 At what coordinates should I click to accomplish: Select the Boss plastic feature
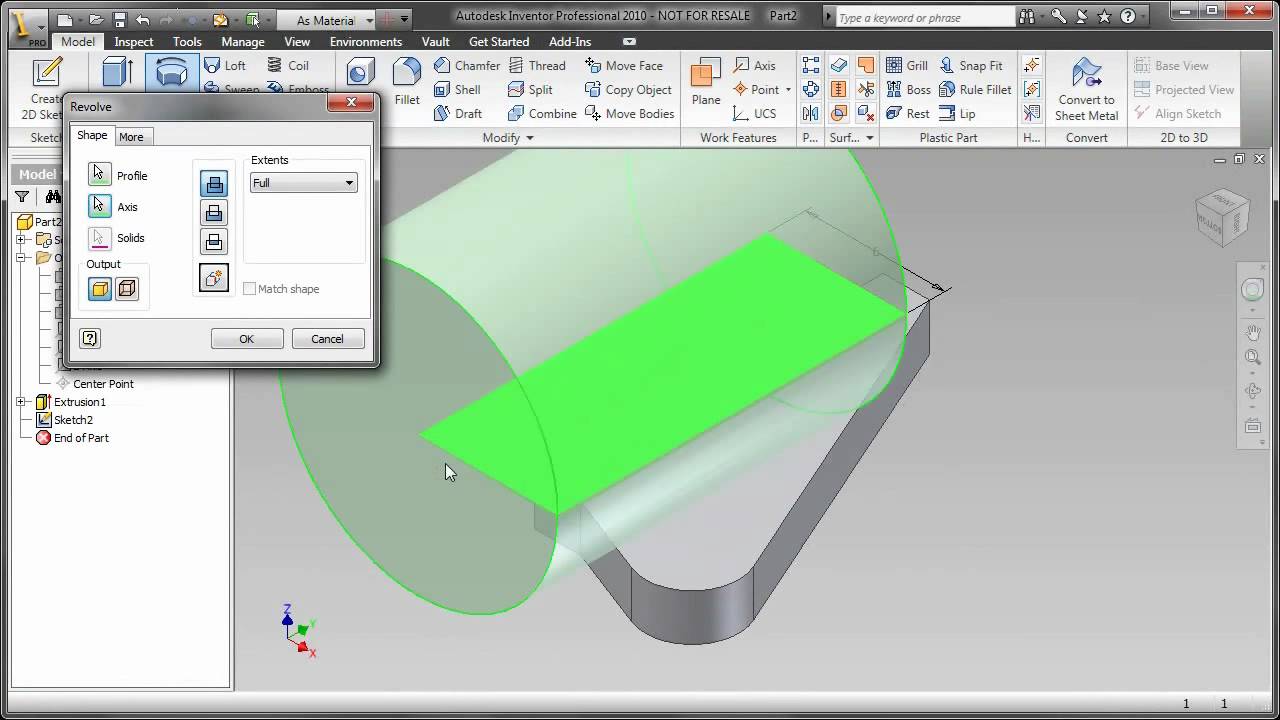(908, 89)
